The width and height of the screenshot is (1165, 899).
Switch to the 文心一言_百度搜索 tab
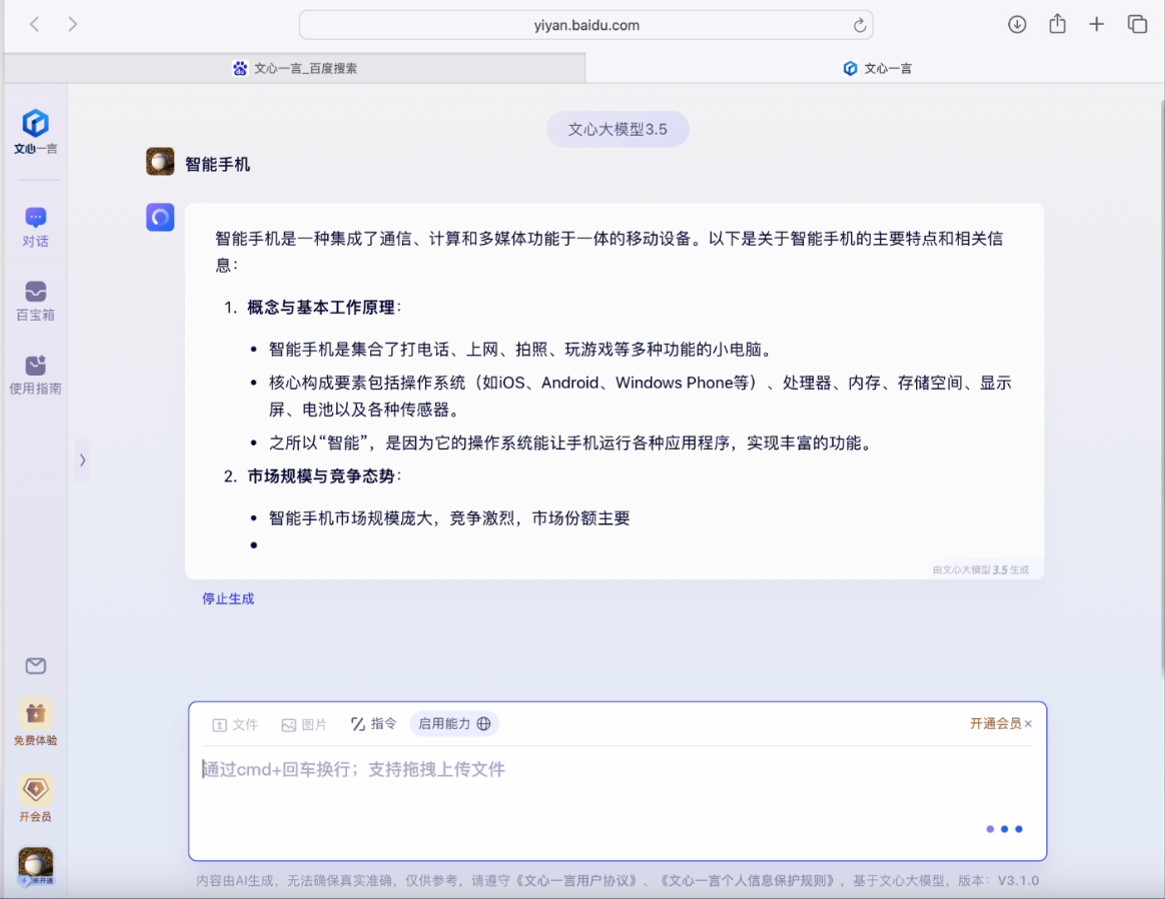[295, 68]
